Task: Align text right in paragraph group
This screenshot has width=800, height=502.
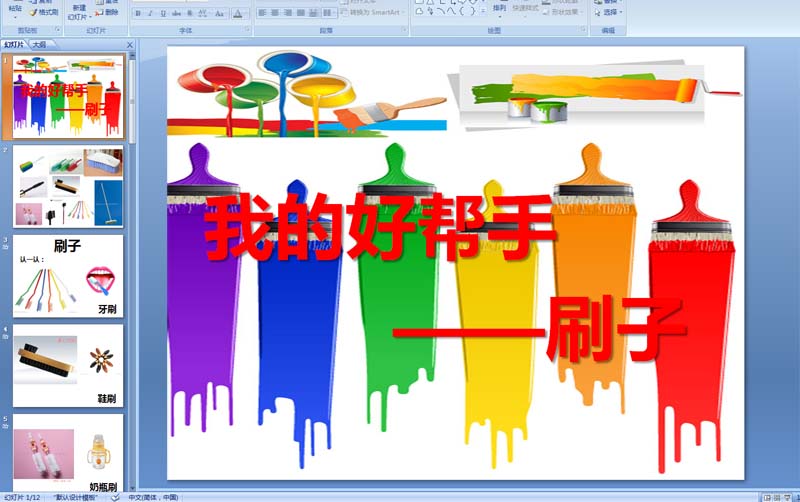Action: point(288,13)
